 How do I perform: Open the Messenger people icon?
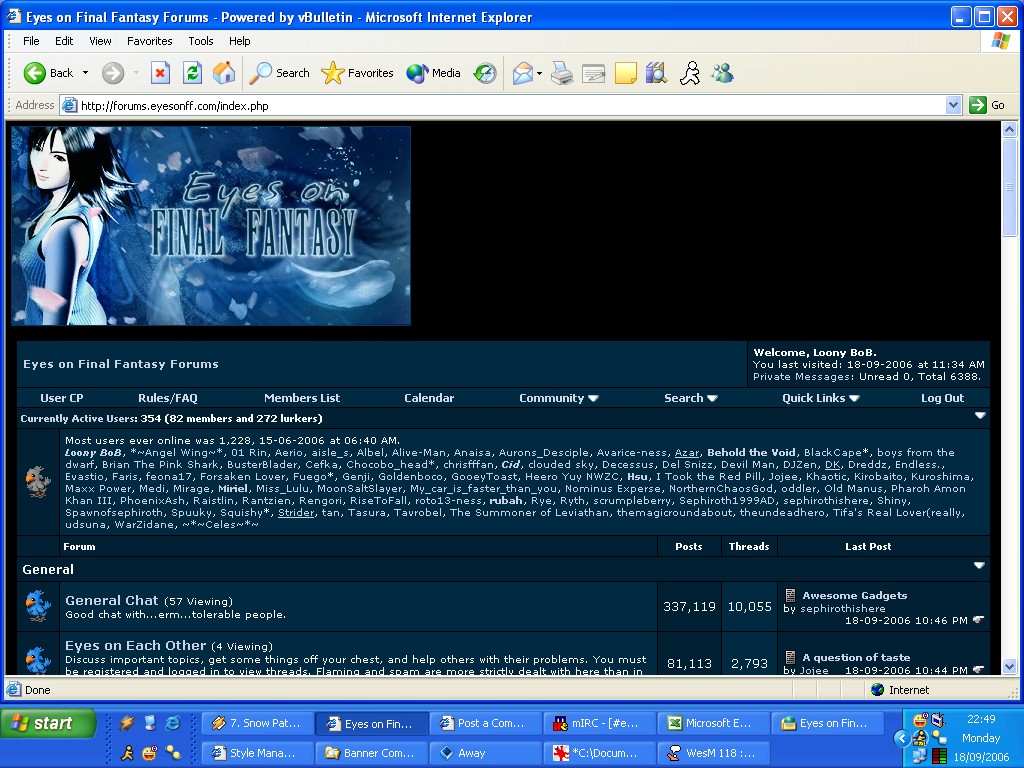722,73
